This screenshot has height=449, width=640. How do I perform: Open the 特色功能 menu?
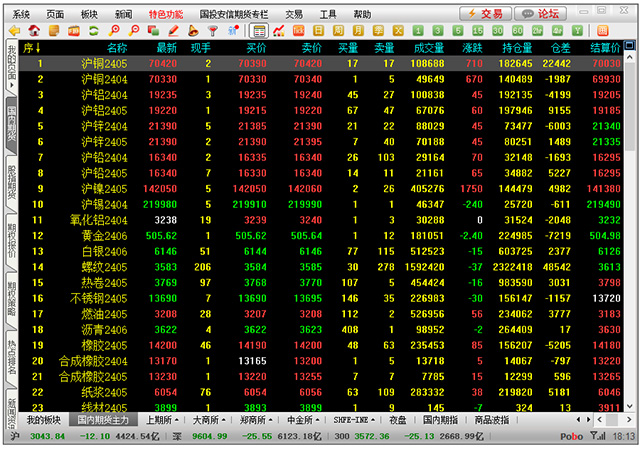tap(166, 14)
